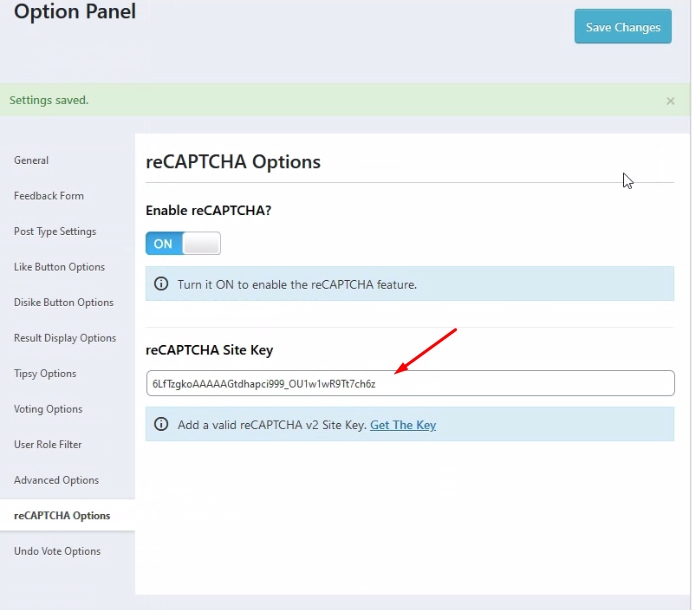Open Post Type Settings tab

pyautogui.click(x=55, y=231)
